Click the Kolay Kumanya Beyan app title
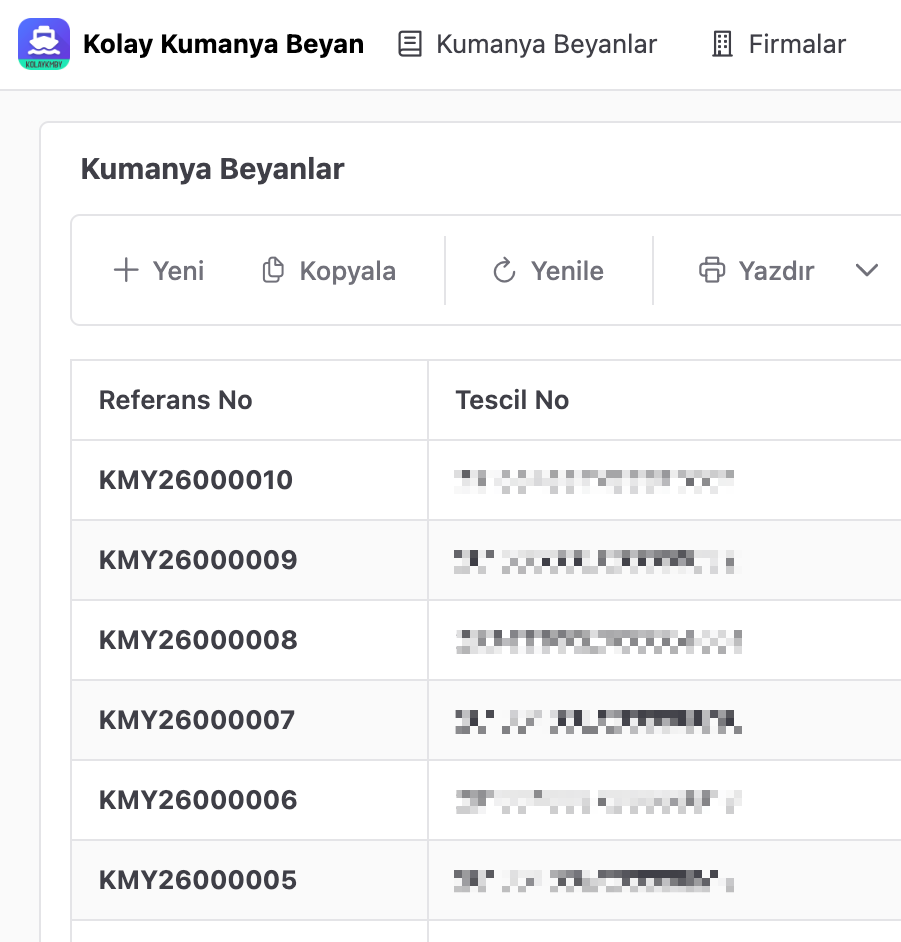Viewport: 901px width, 942px height. 223,44
